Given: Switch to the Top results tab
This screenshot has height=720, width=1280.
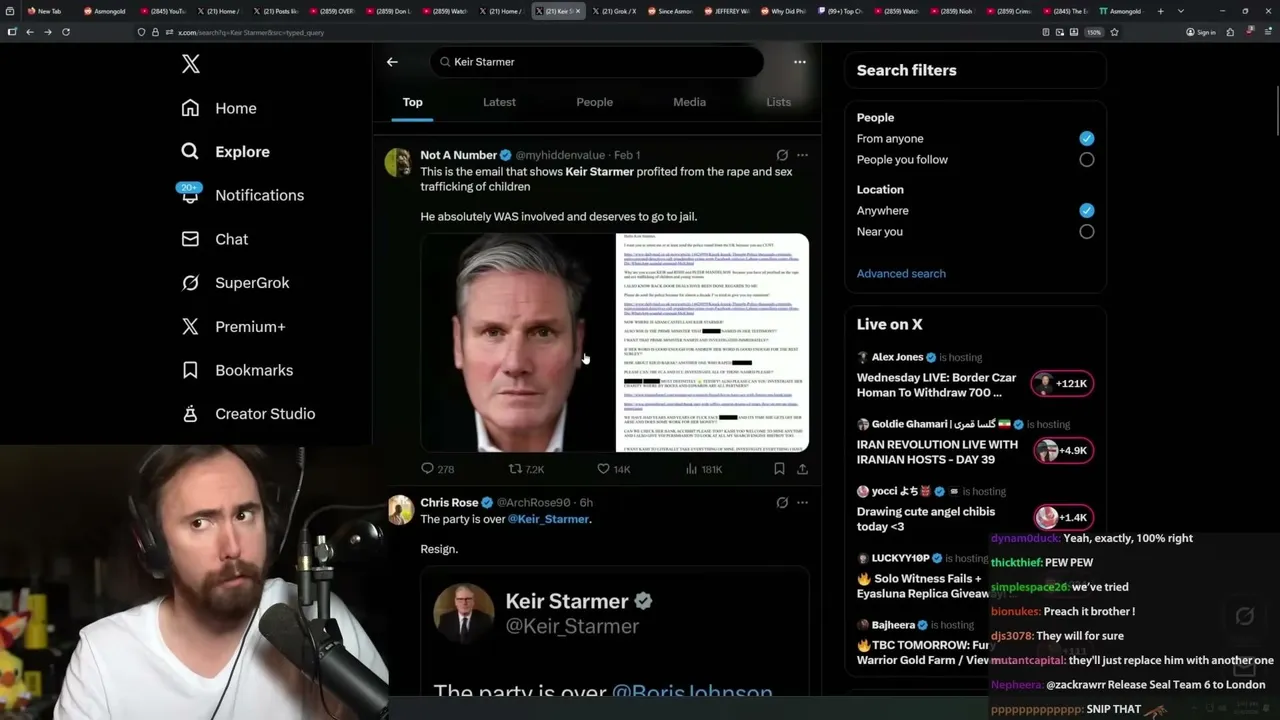Looking at the screenshot, I should click(413, 102).
